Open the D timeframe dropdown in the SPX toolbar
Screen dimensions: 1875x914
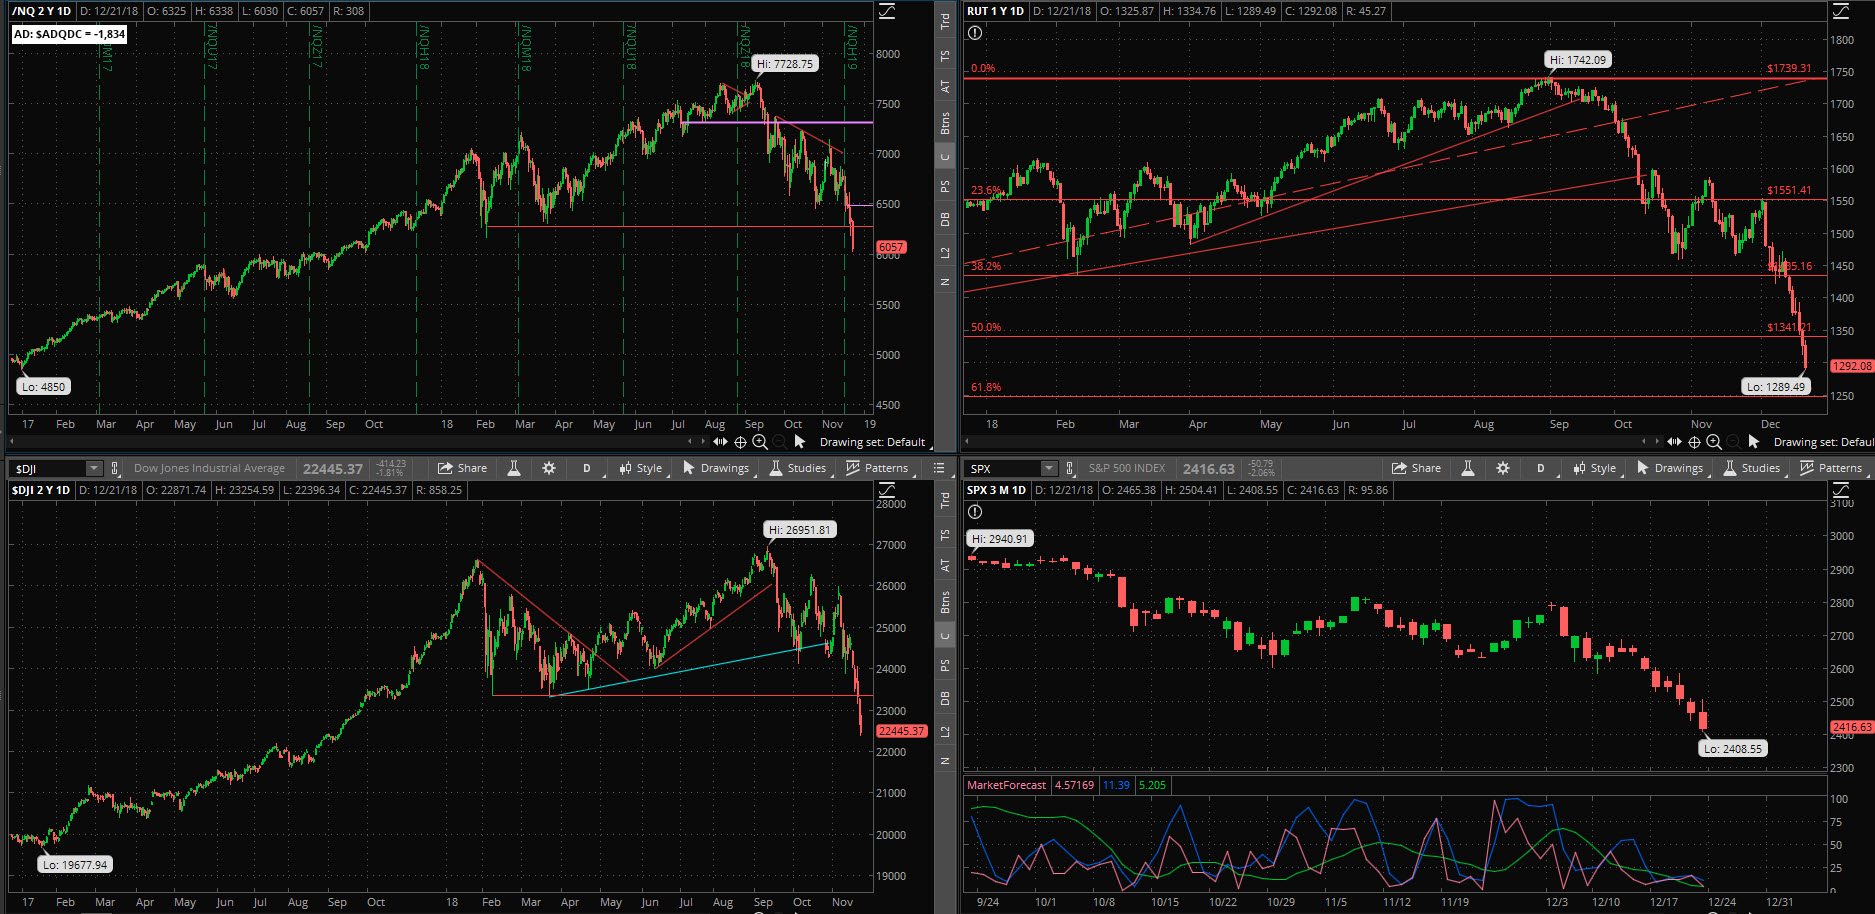pyautogui.click(x=1541, y=468)
